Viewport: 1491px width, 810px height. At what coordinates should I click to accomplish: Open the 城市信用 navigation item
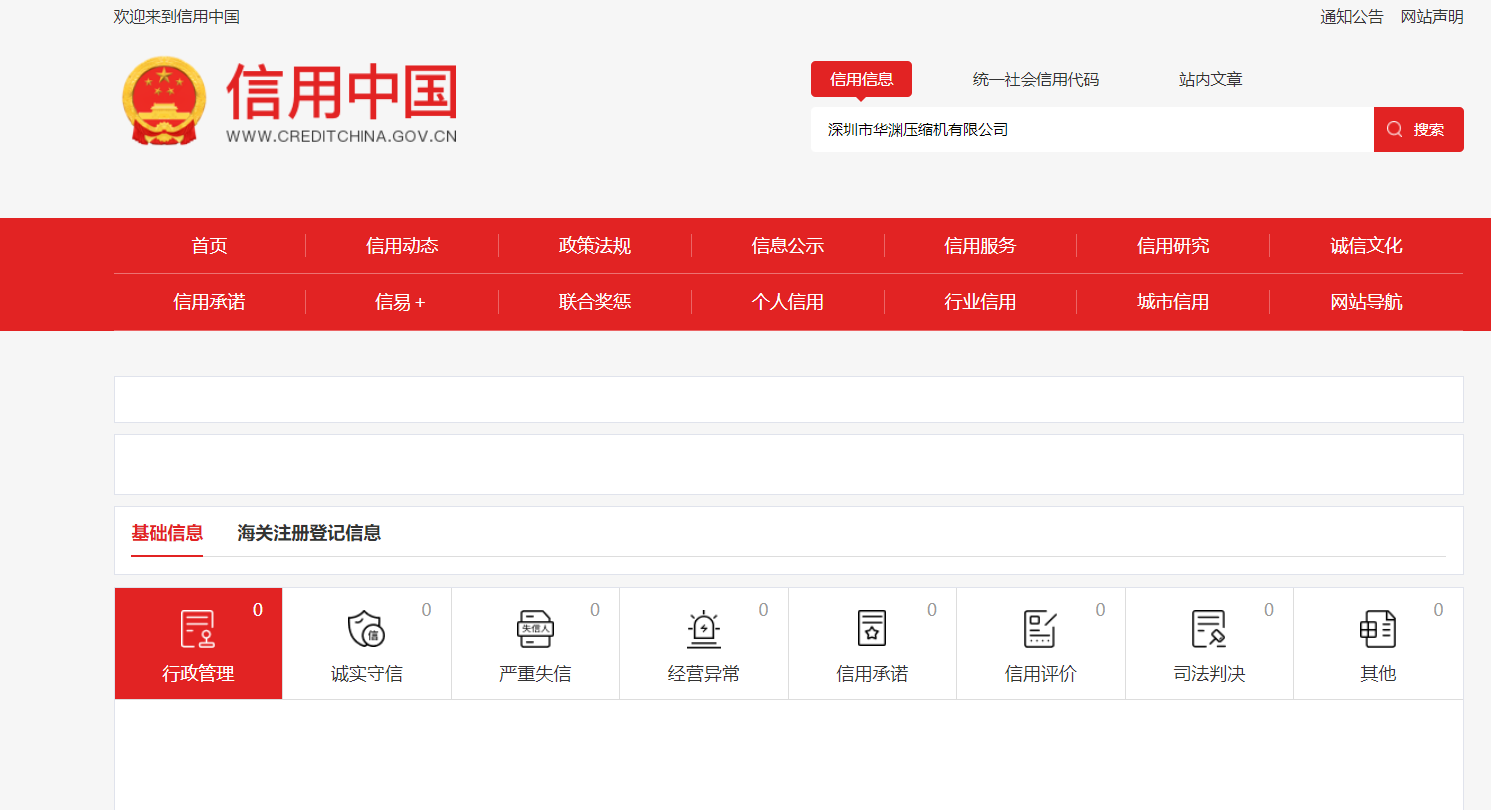(1173, 302)
